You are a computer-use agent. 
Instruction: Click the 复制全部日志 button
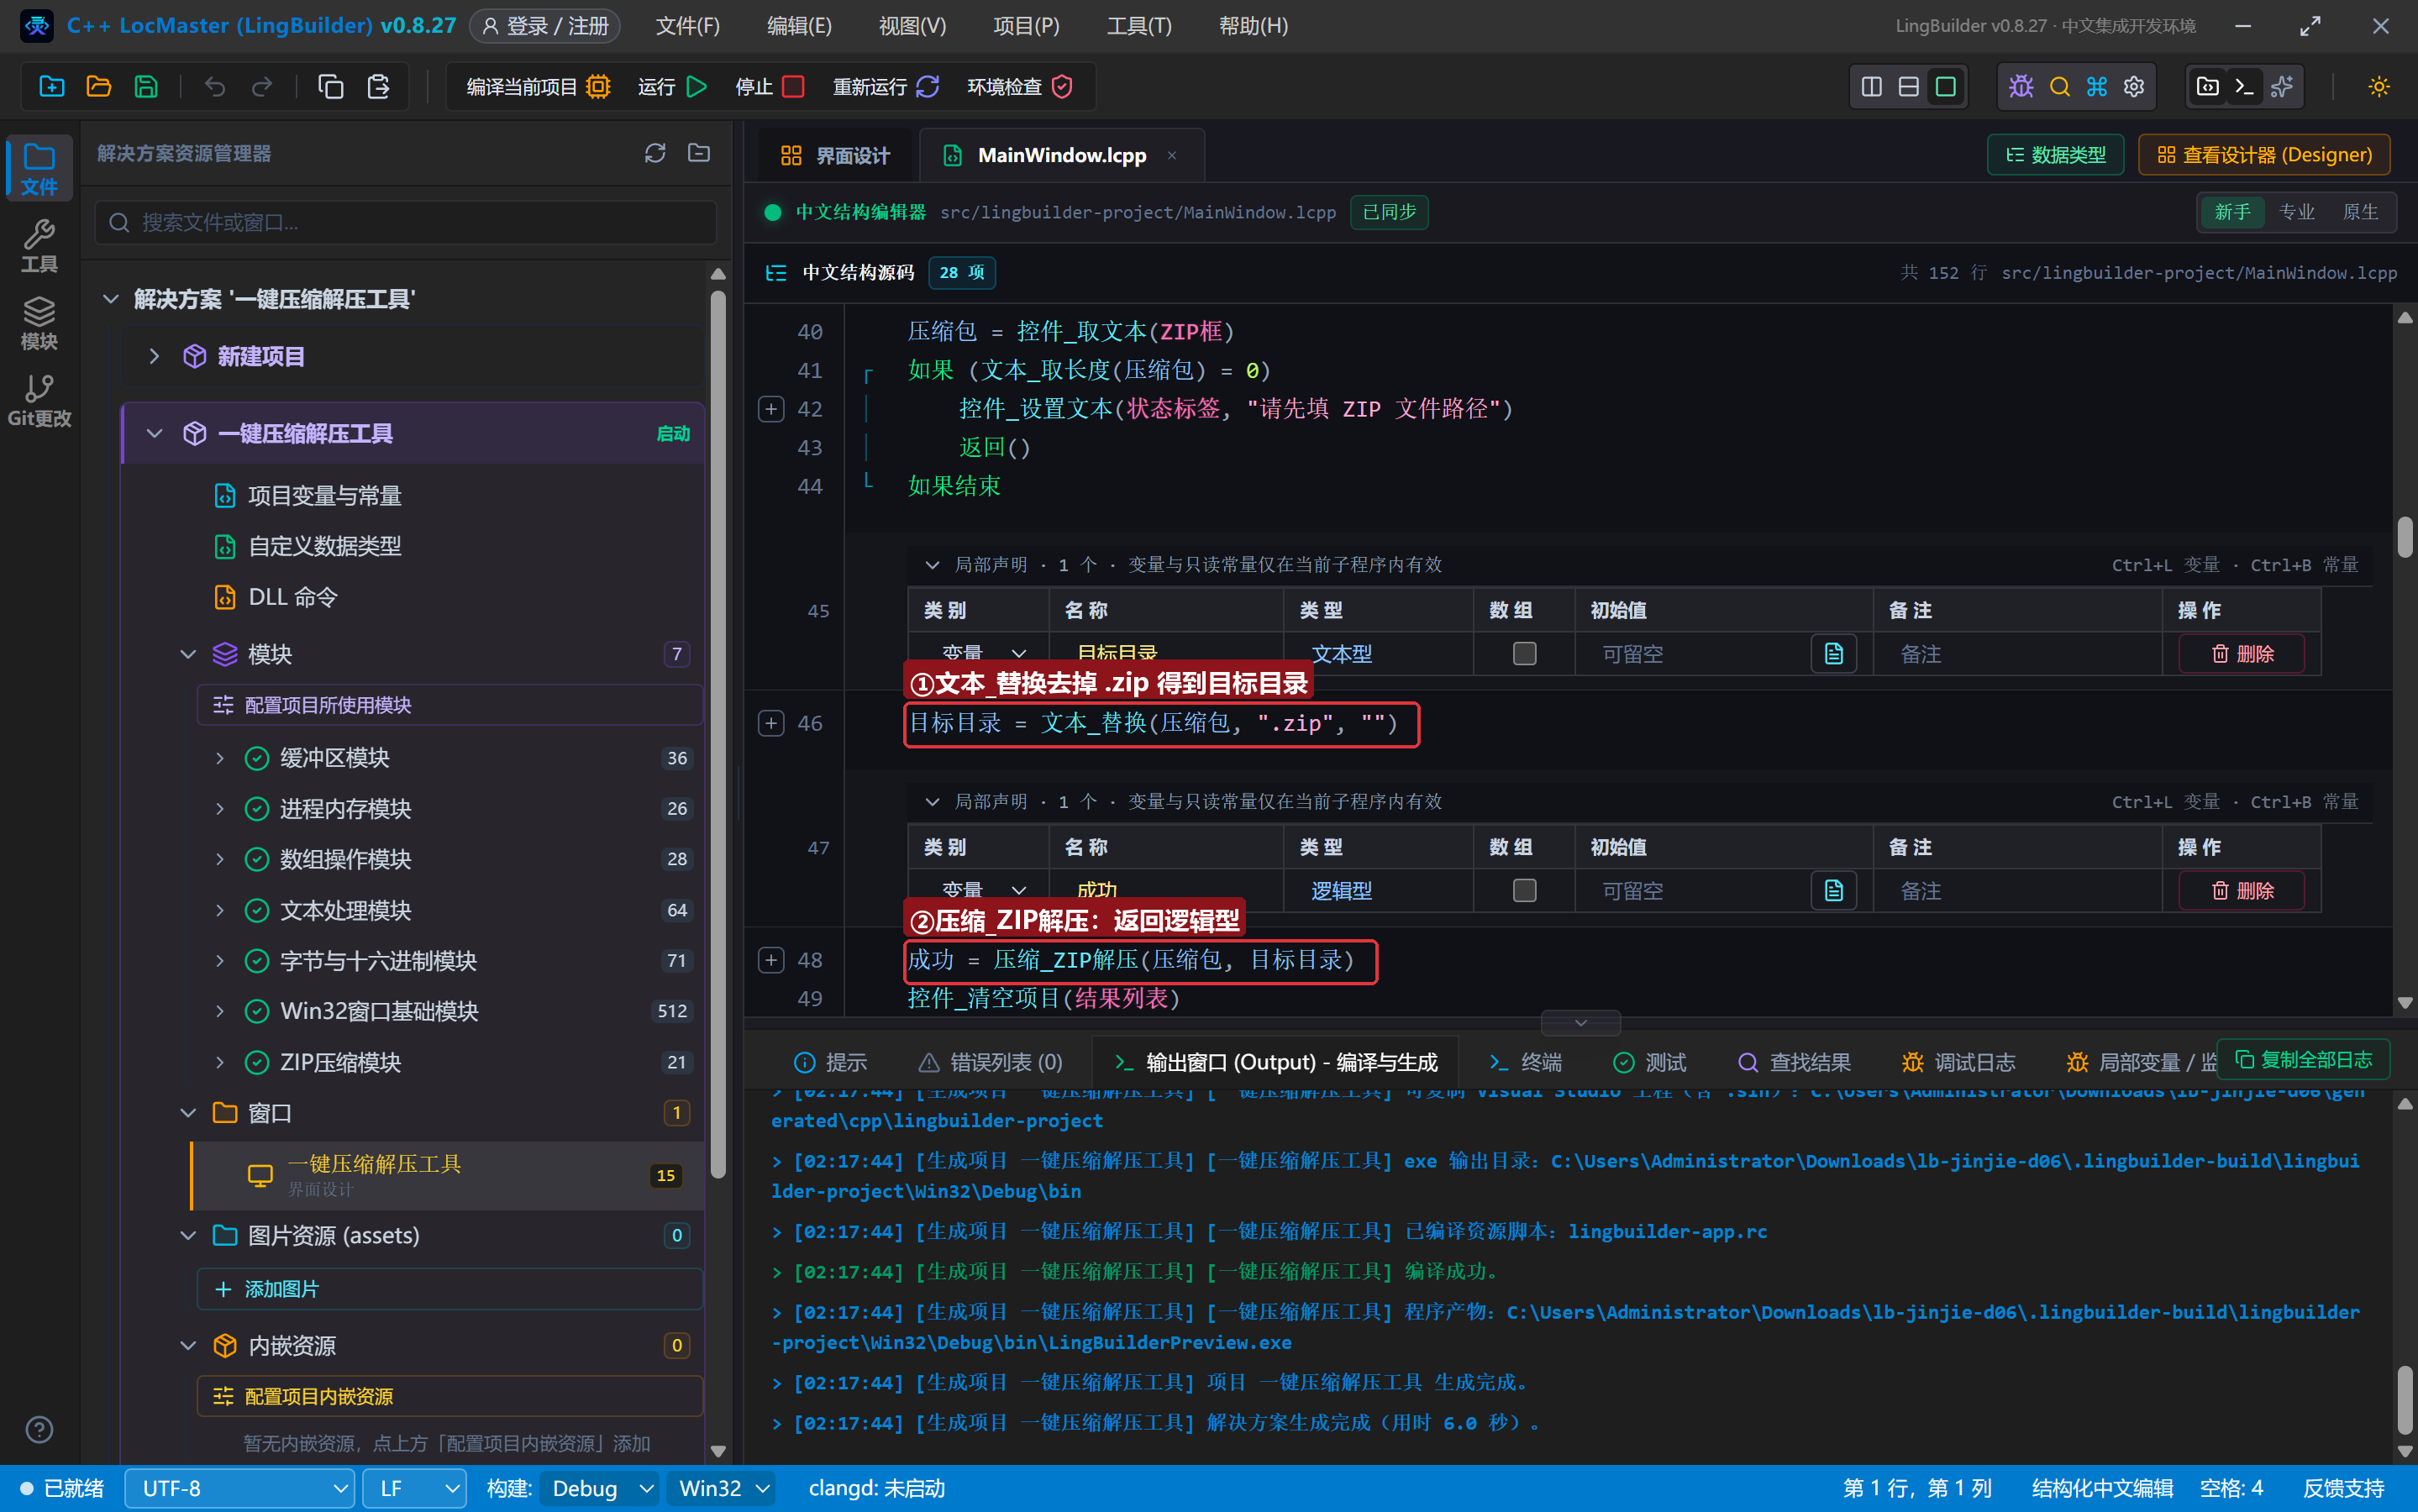(2303, 1059)
